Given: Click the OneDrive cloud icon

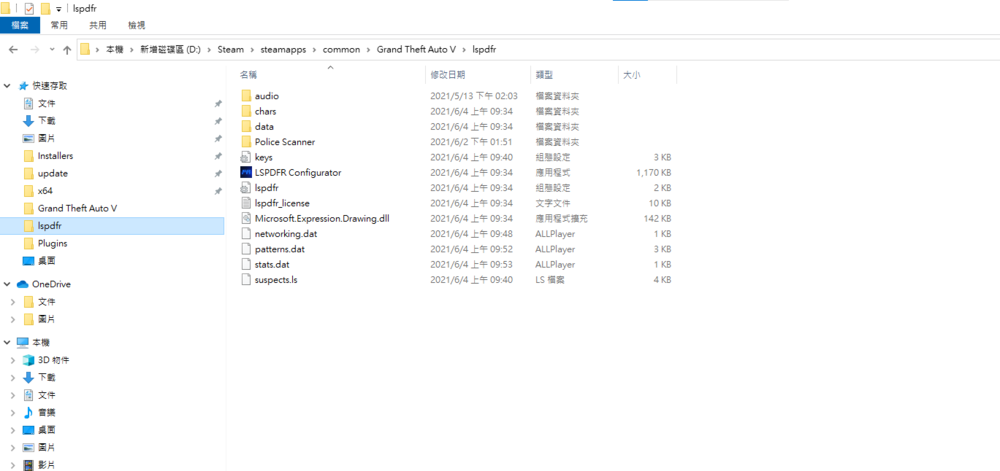Looking at the screenshot, I should tap(23, 284).
